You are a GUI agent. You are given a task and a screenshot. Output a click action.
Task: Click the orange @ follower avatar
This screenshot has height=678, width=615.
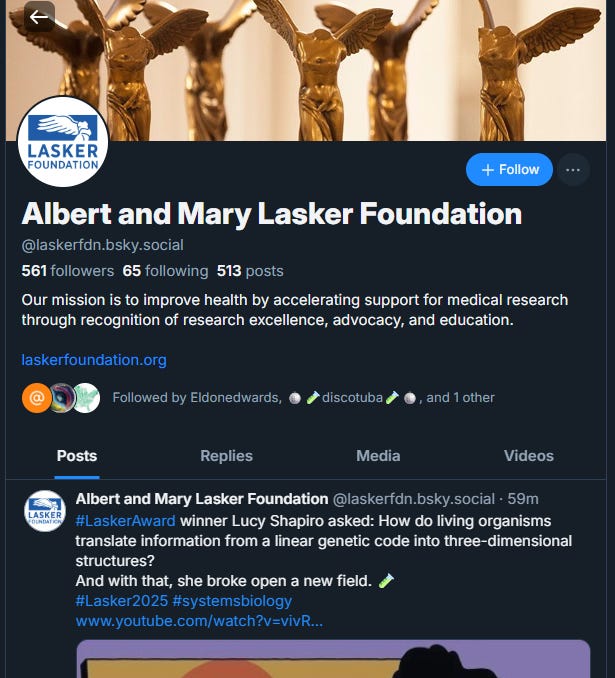37,398
